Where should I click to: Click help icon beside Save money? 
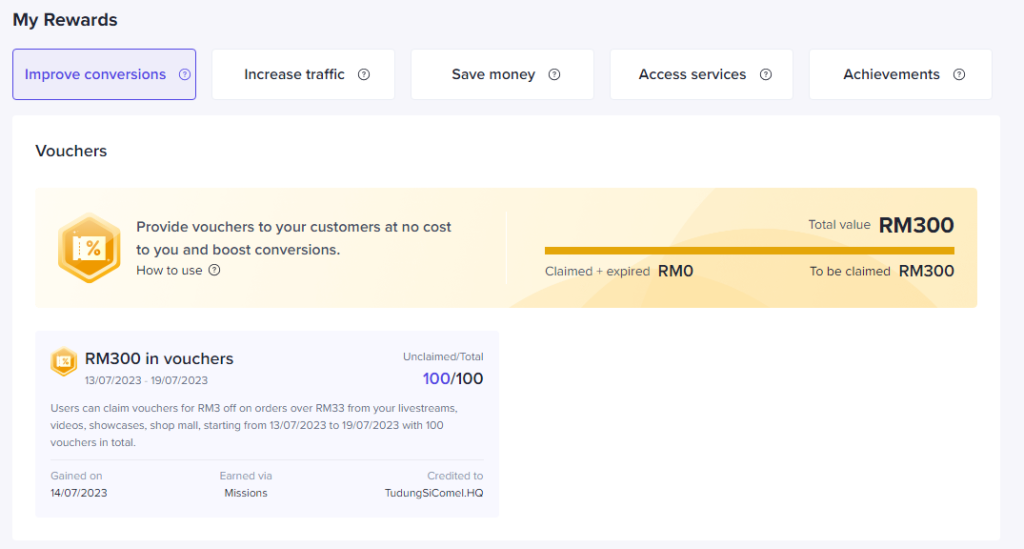[554, 74]
